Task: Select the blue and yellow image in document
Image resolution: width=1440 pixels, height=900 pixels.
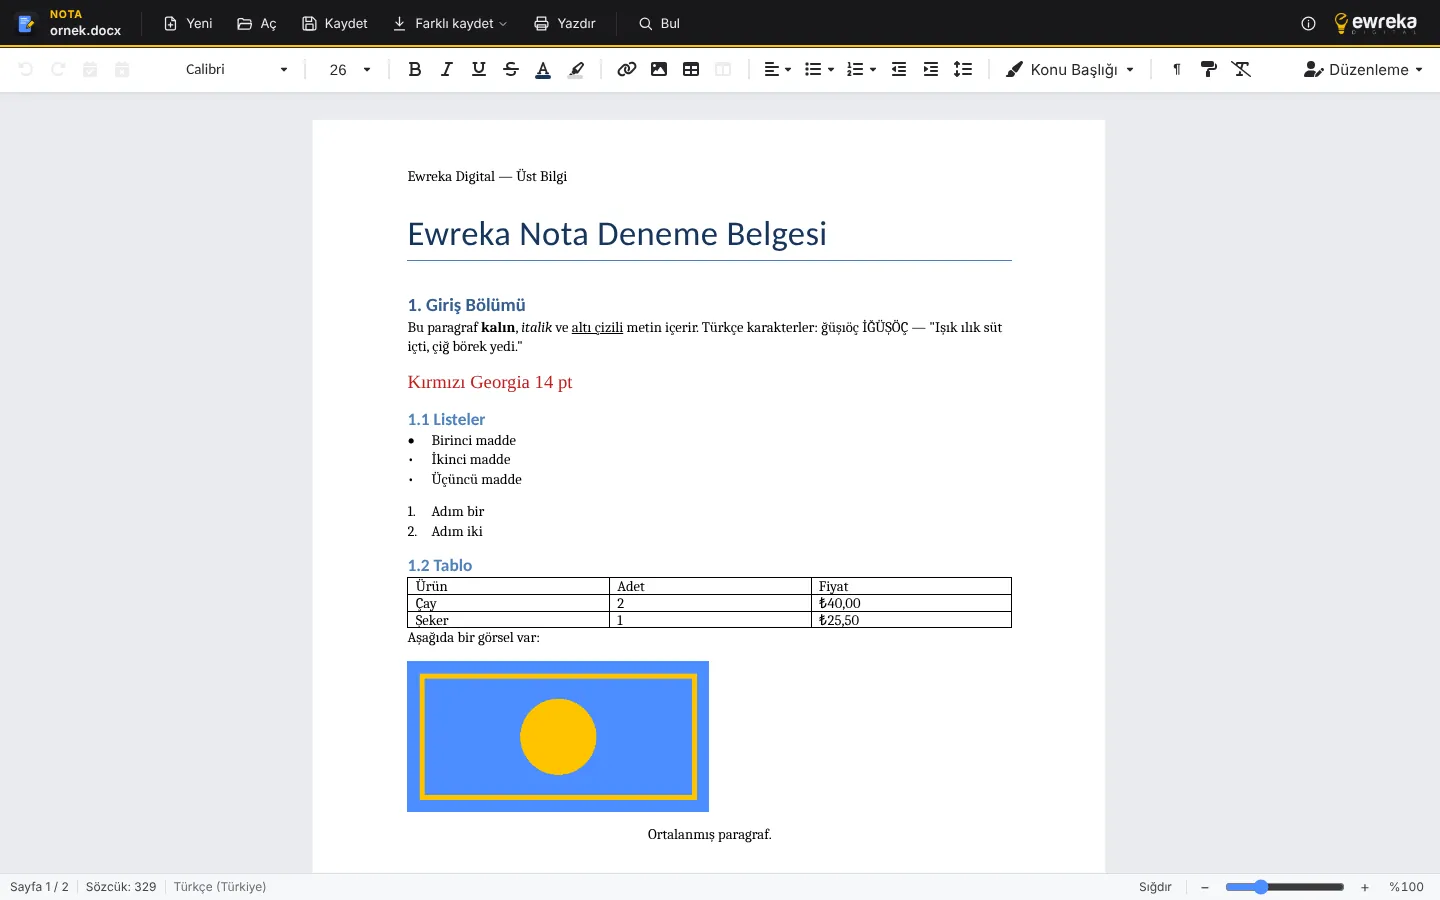Action: (558, 736)
